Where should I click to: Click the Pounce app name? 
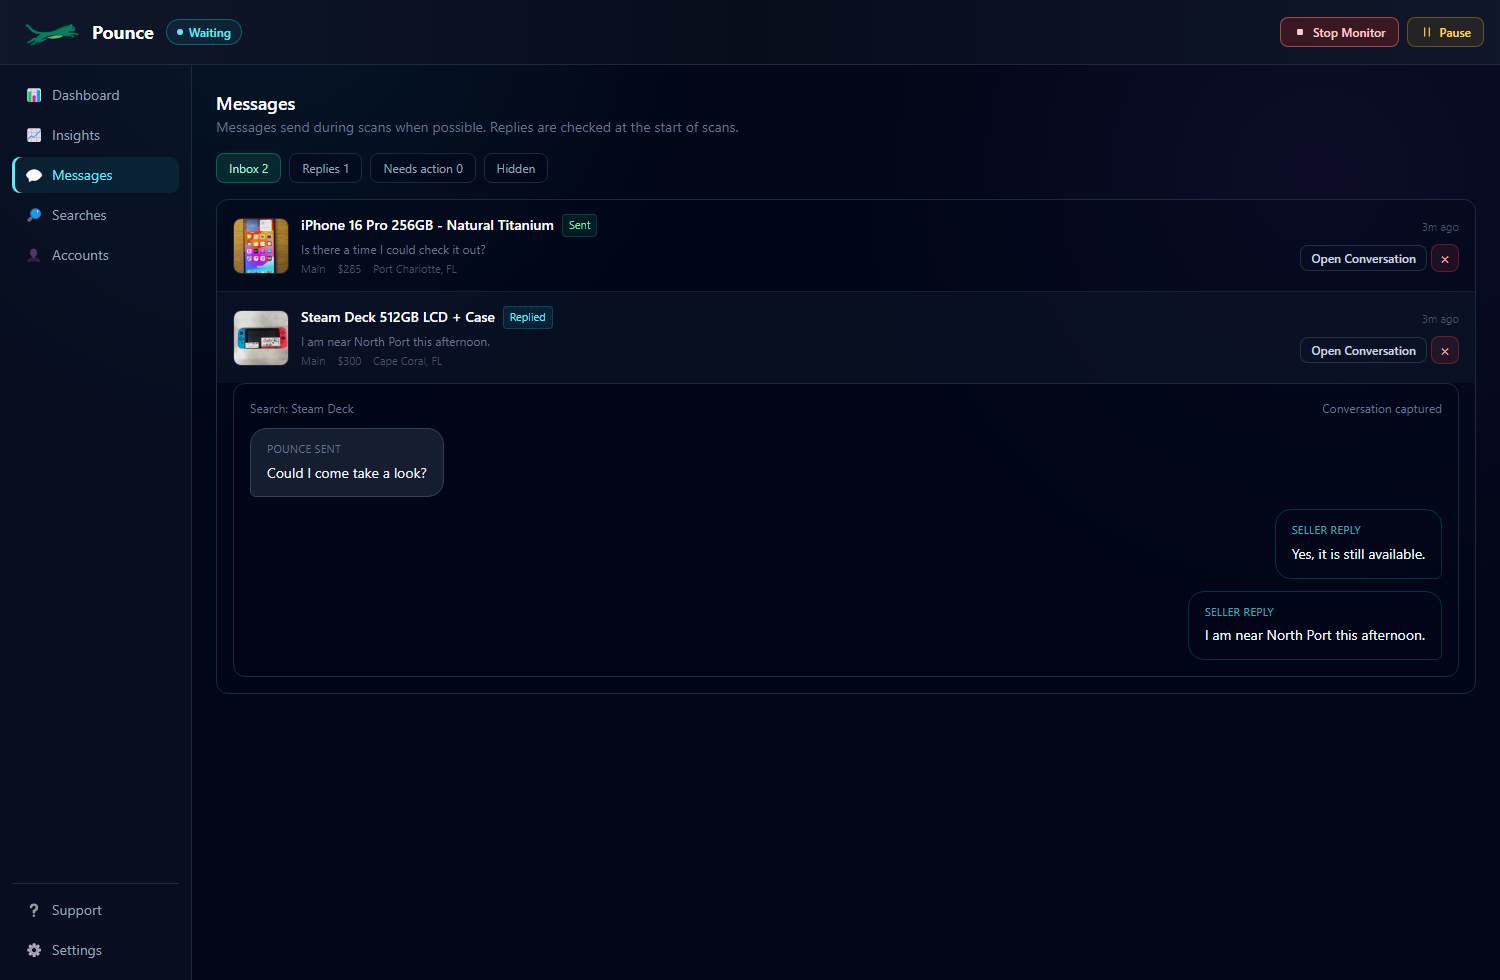click(123, 33)
